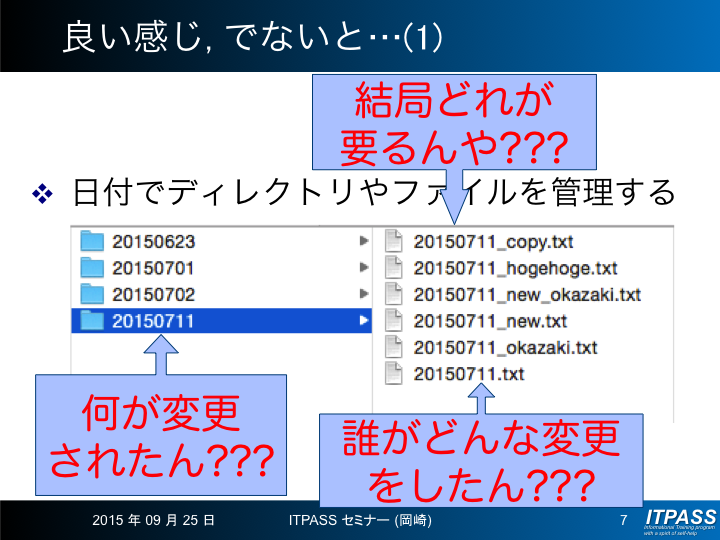Expand the 20150623 folder arrow
Viewport: 720px width, 540px height.
point(364,241)
